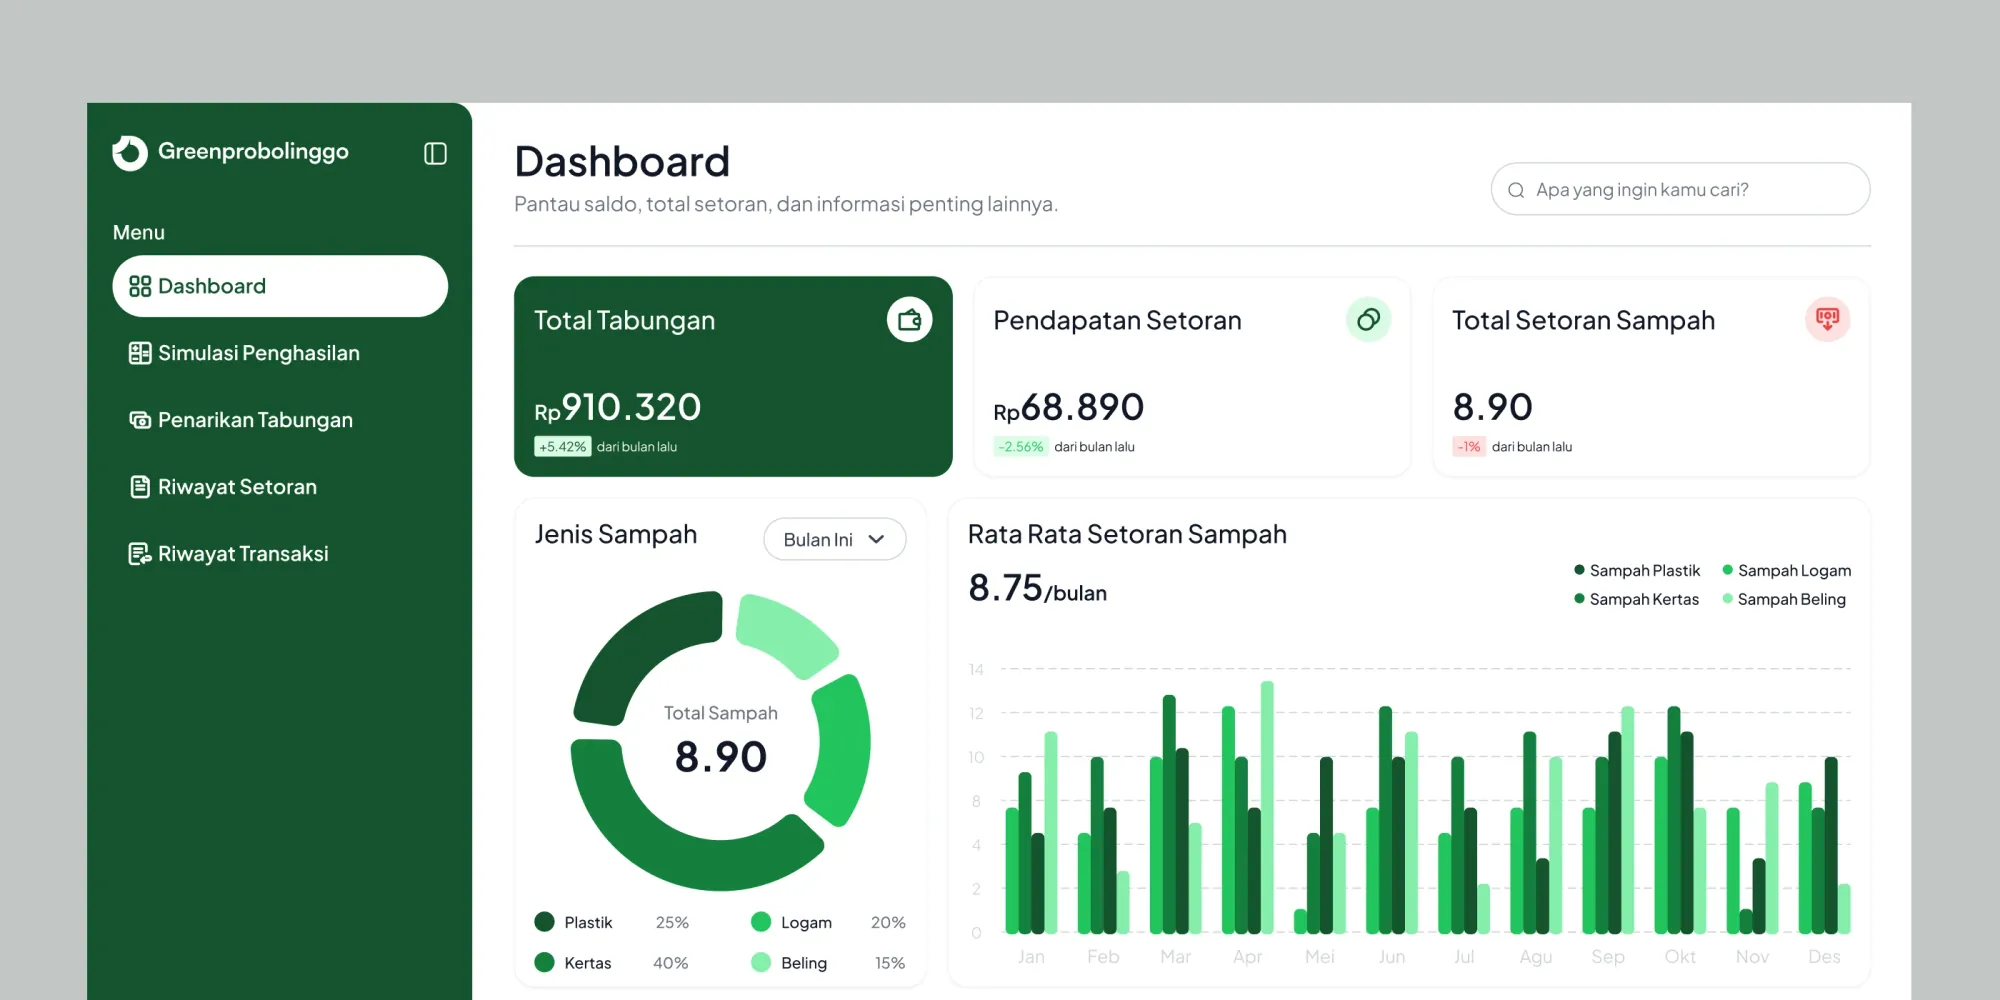Image resolution: width=2000 pixels, height=1000 pixels.
Task: Click the Jenis Sampah card title
Action: (x=616, y=534)
